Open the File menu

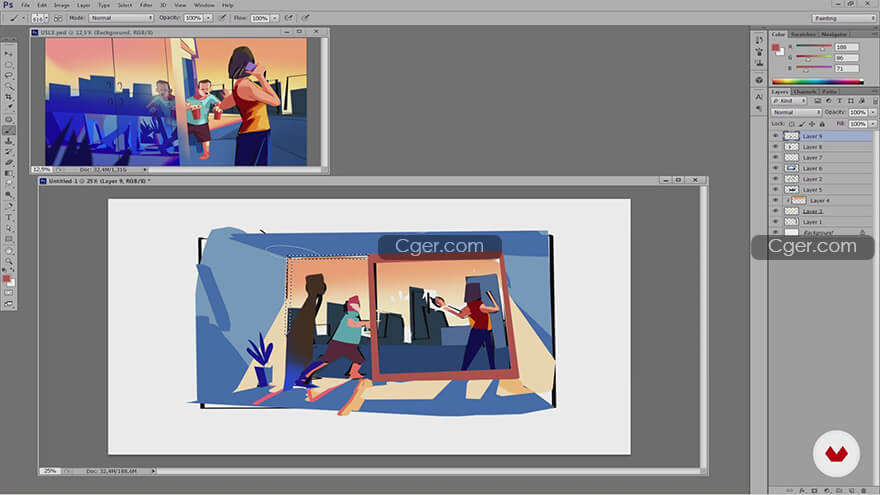(25, 5)
